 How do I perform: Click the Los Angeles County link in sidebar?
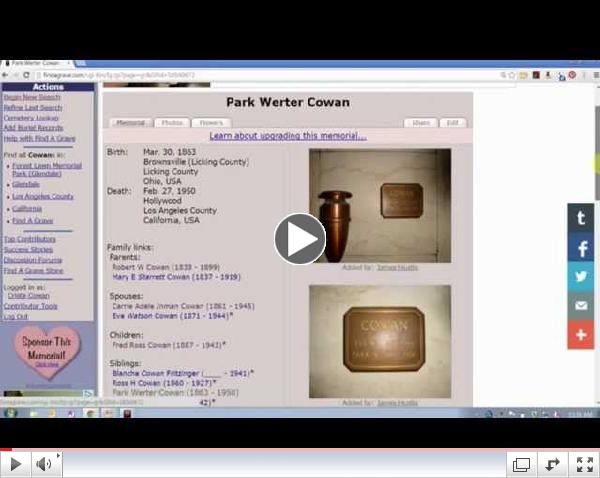pyautogui.click(x=43, y=196)
